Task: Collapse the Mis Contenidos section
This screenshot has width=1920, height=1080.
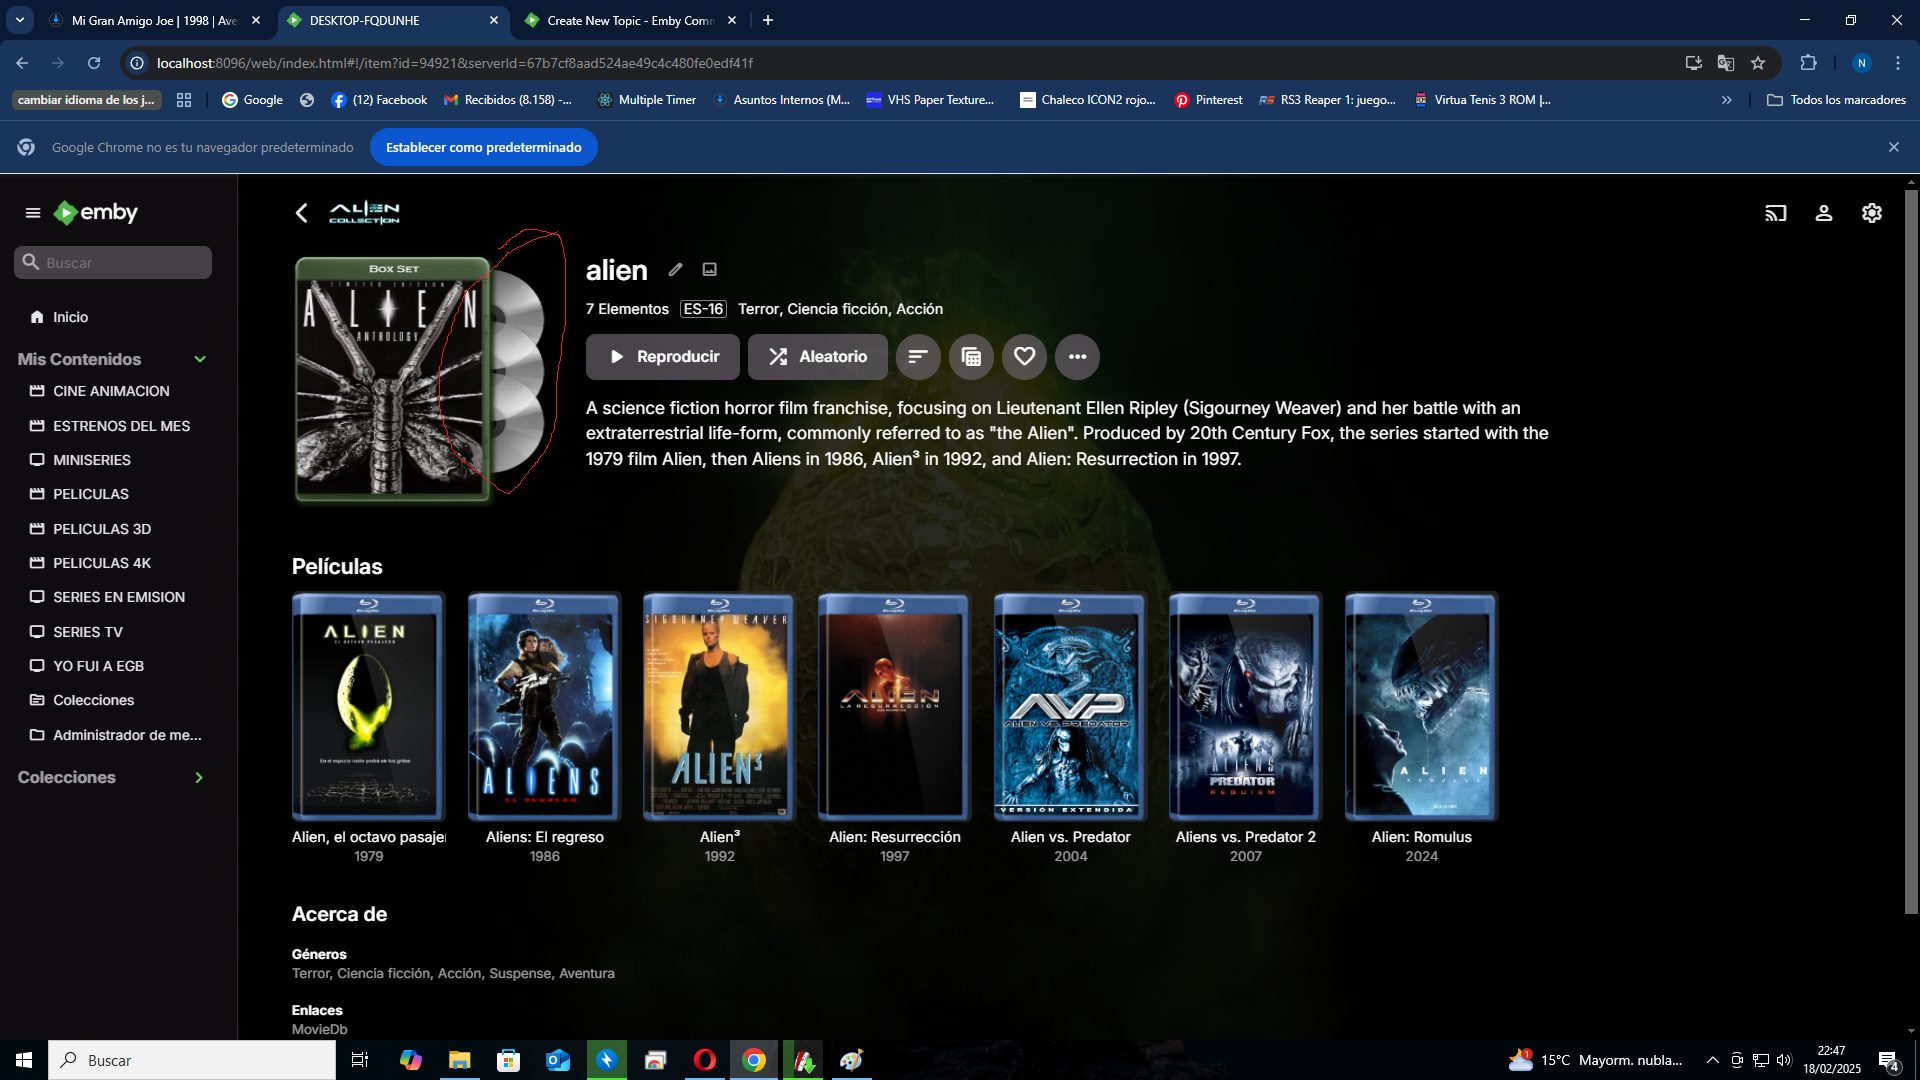Action: [x=200, y=359]
